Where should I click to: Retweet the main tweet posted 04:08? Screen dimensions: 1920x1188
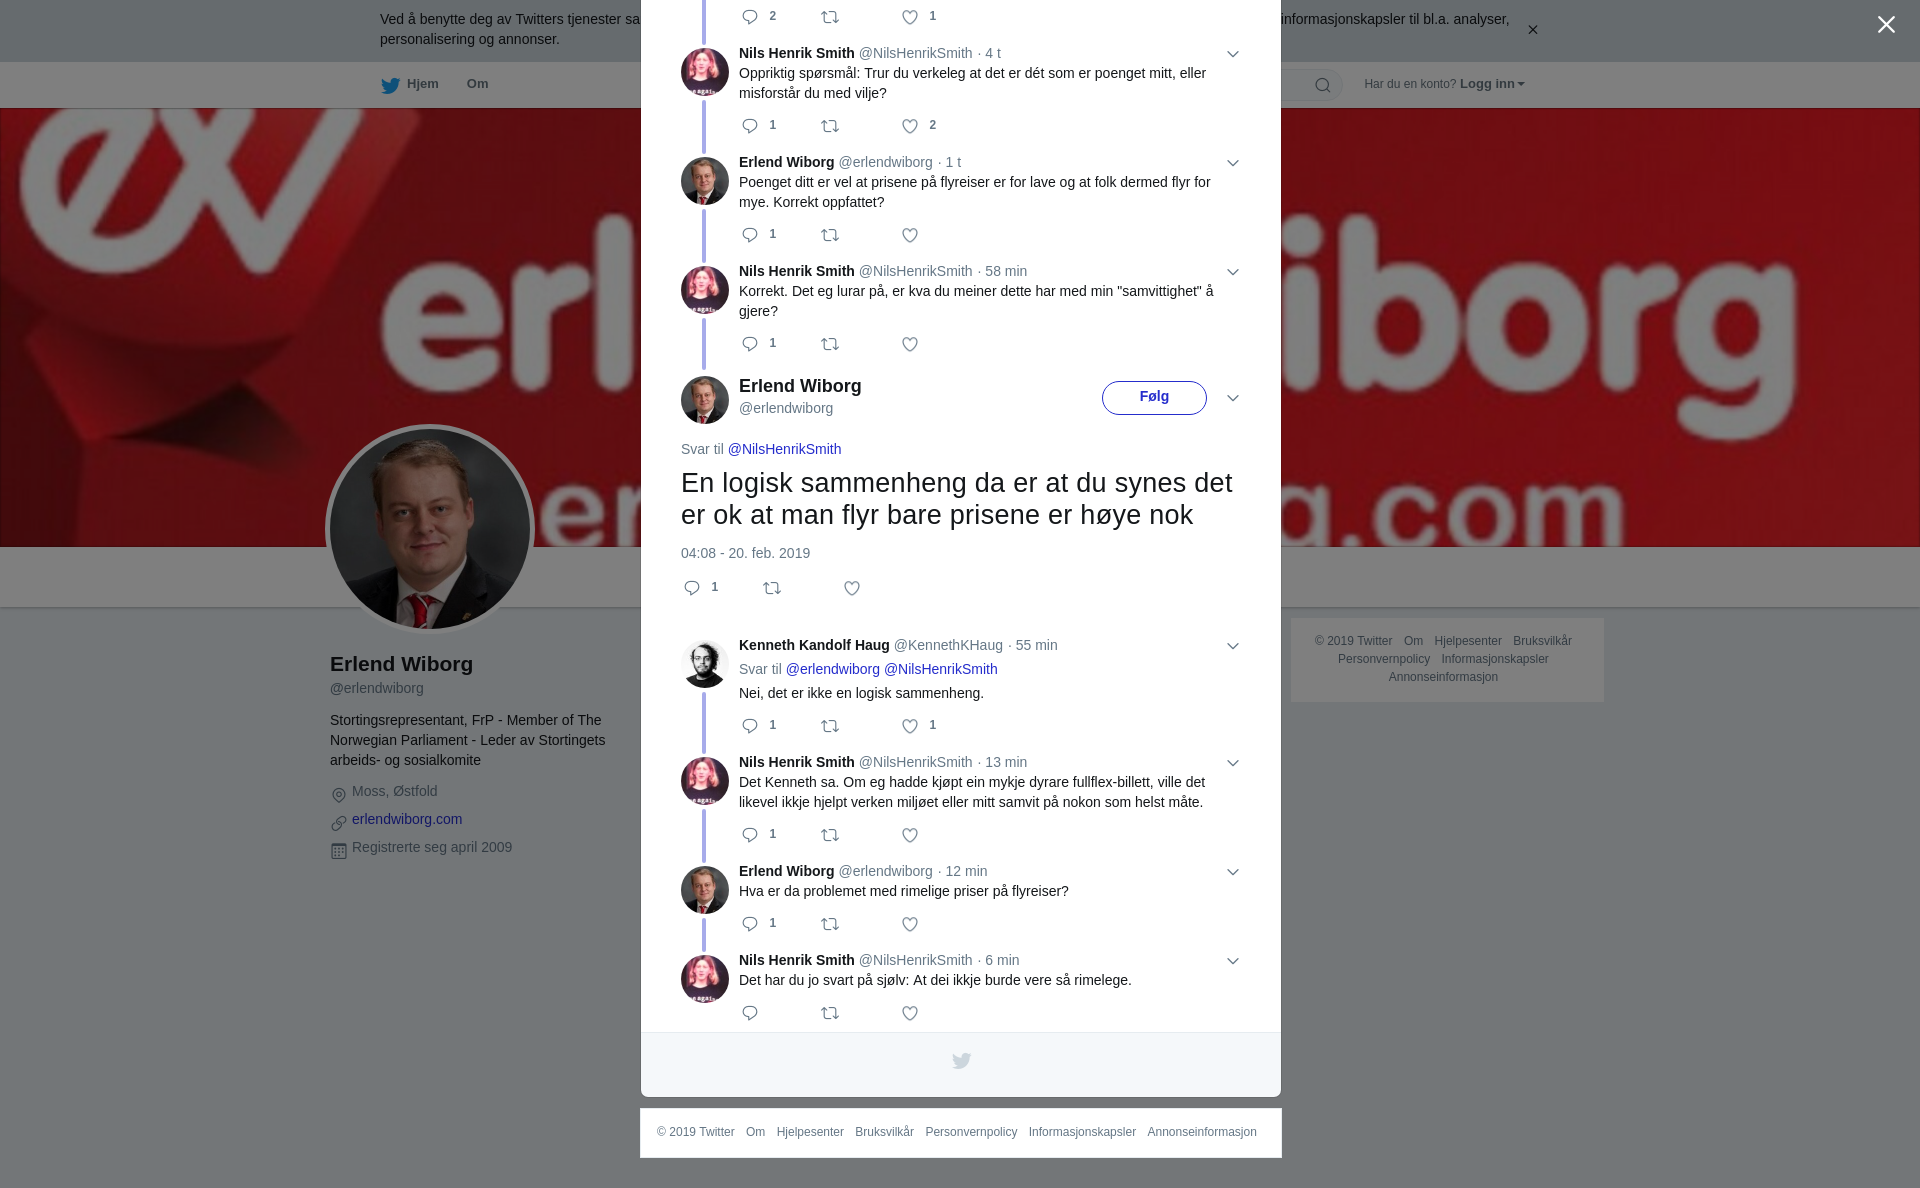(x=772, y=588)
